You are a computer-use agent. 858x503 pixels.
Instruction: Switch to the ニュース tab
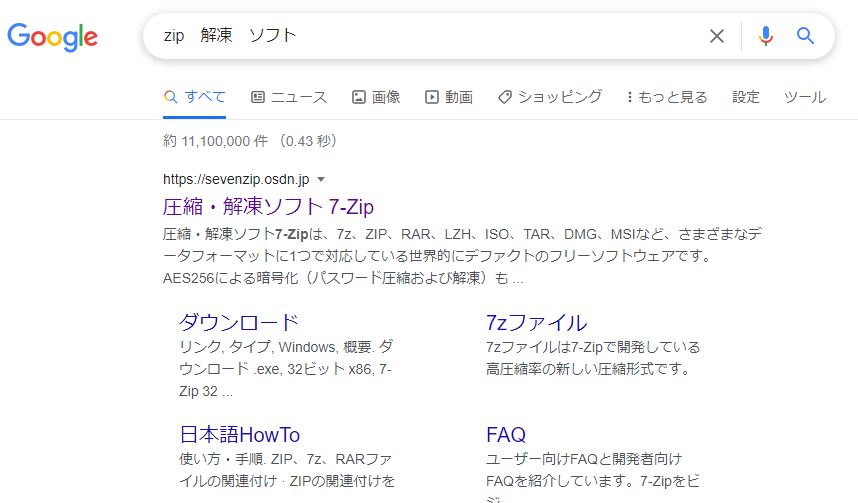(x=289, y=97)
